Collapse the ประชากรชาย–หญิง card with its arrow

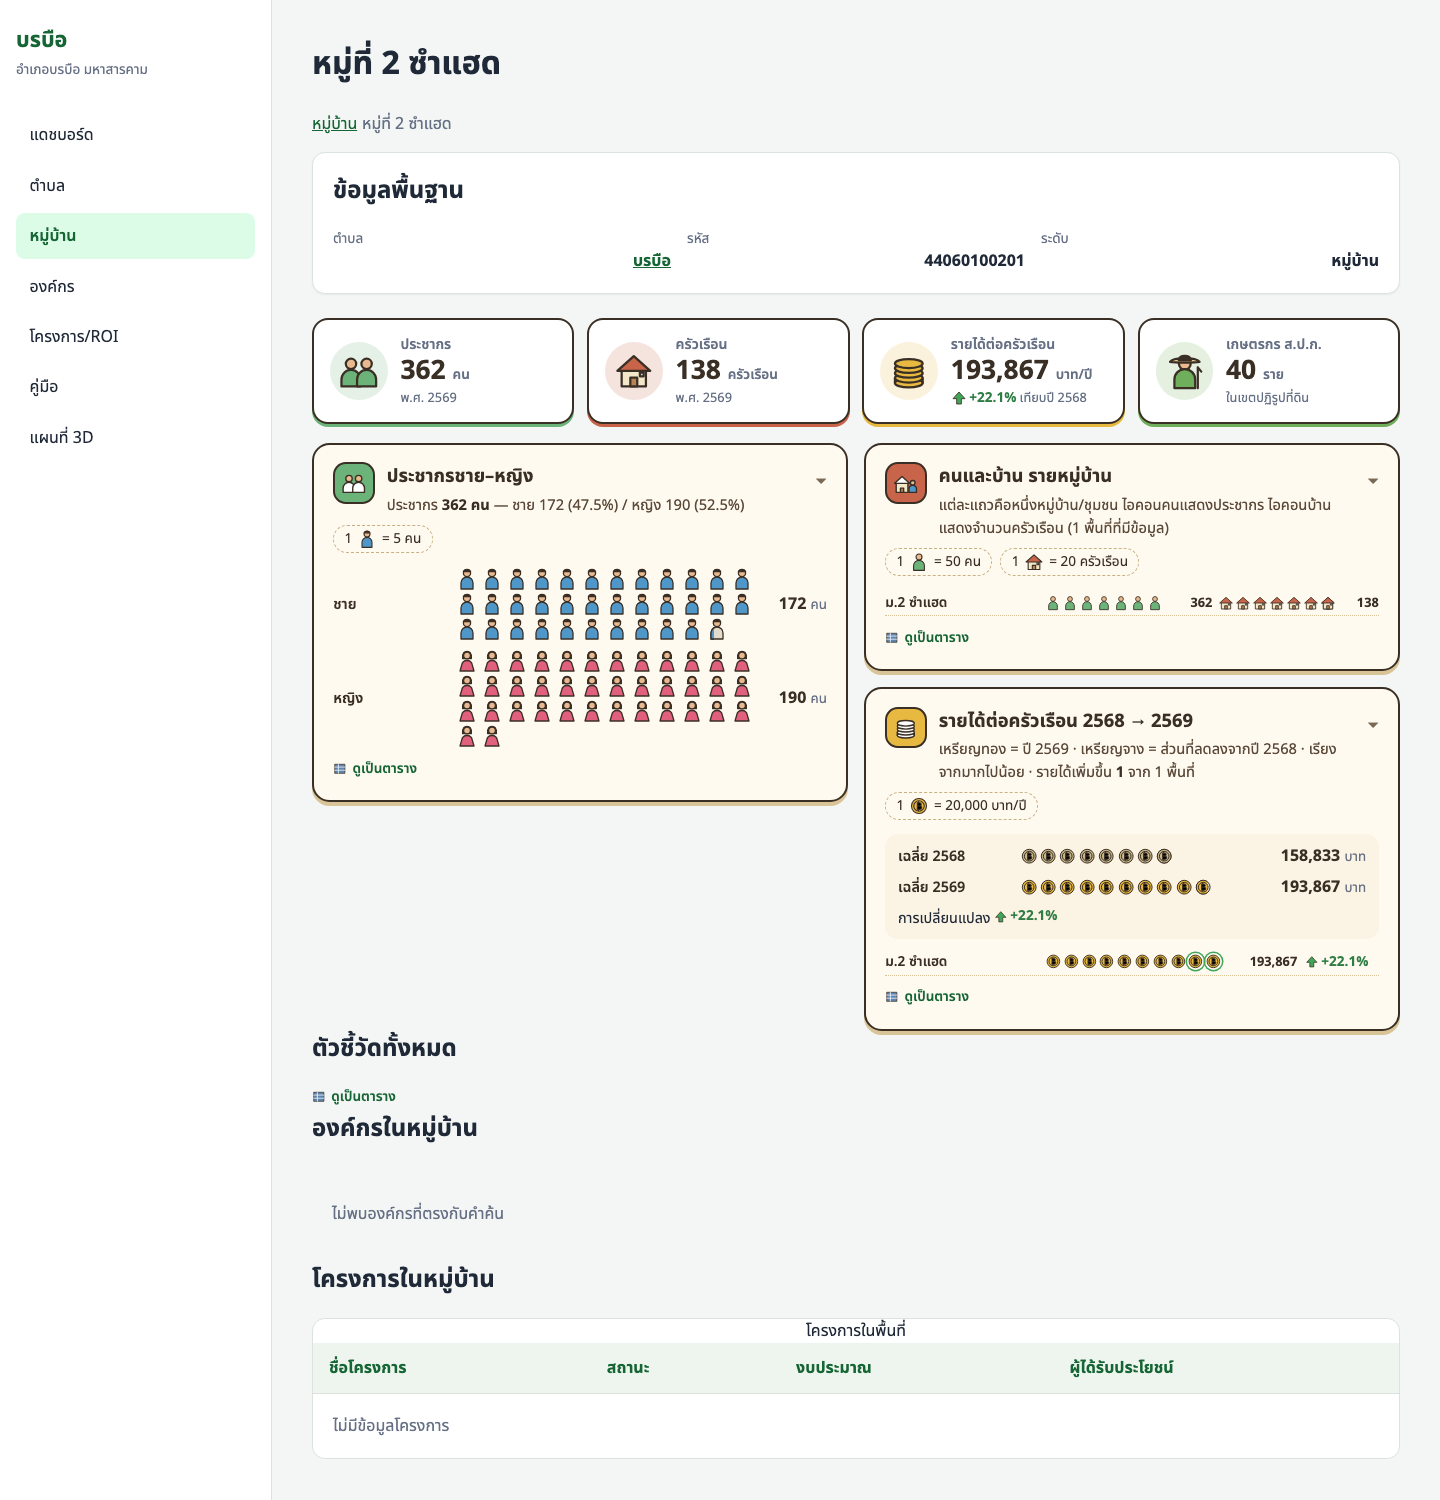click(821, 481)
